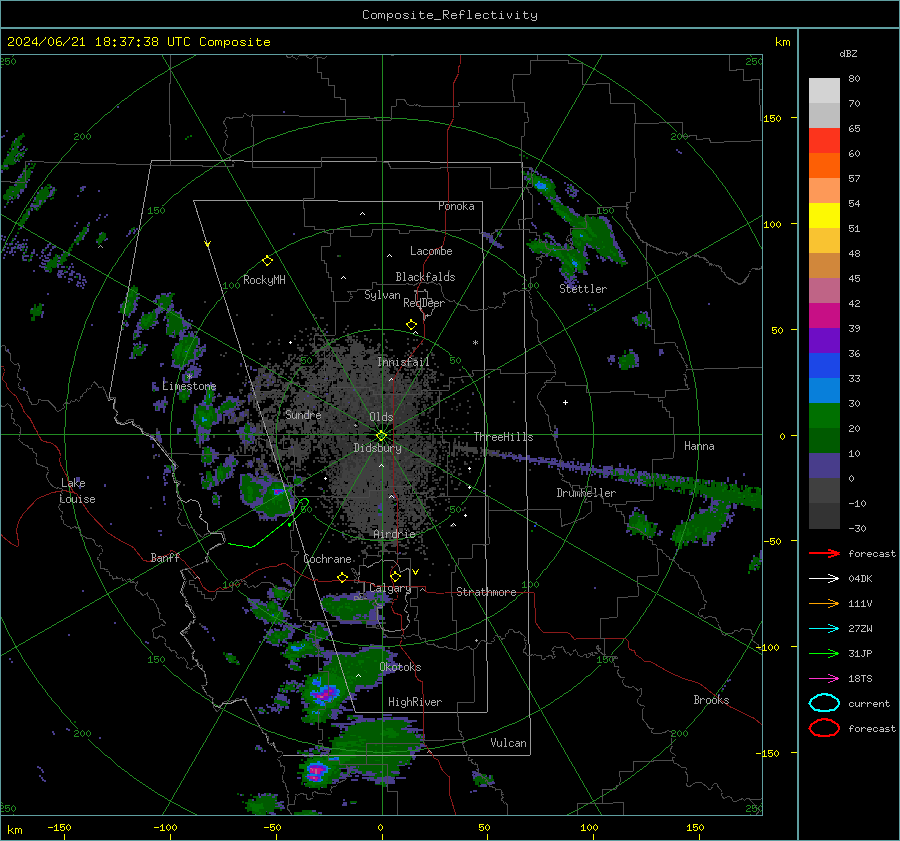Click the Brooks label

click(711, 700)
